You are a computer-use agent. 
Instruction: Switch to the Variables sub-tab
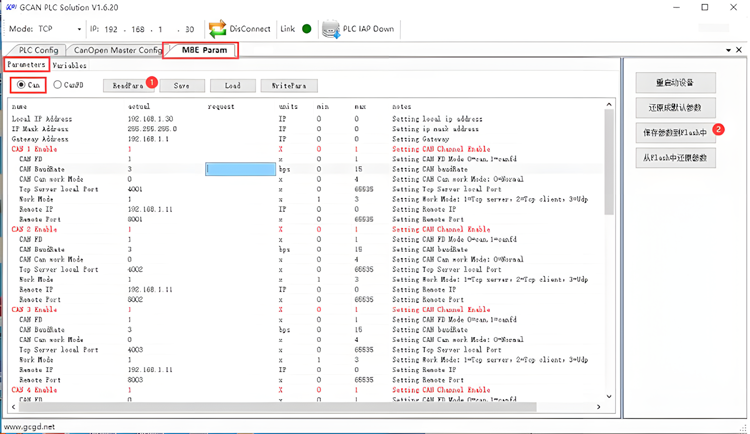pos(70,66)
